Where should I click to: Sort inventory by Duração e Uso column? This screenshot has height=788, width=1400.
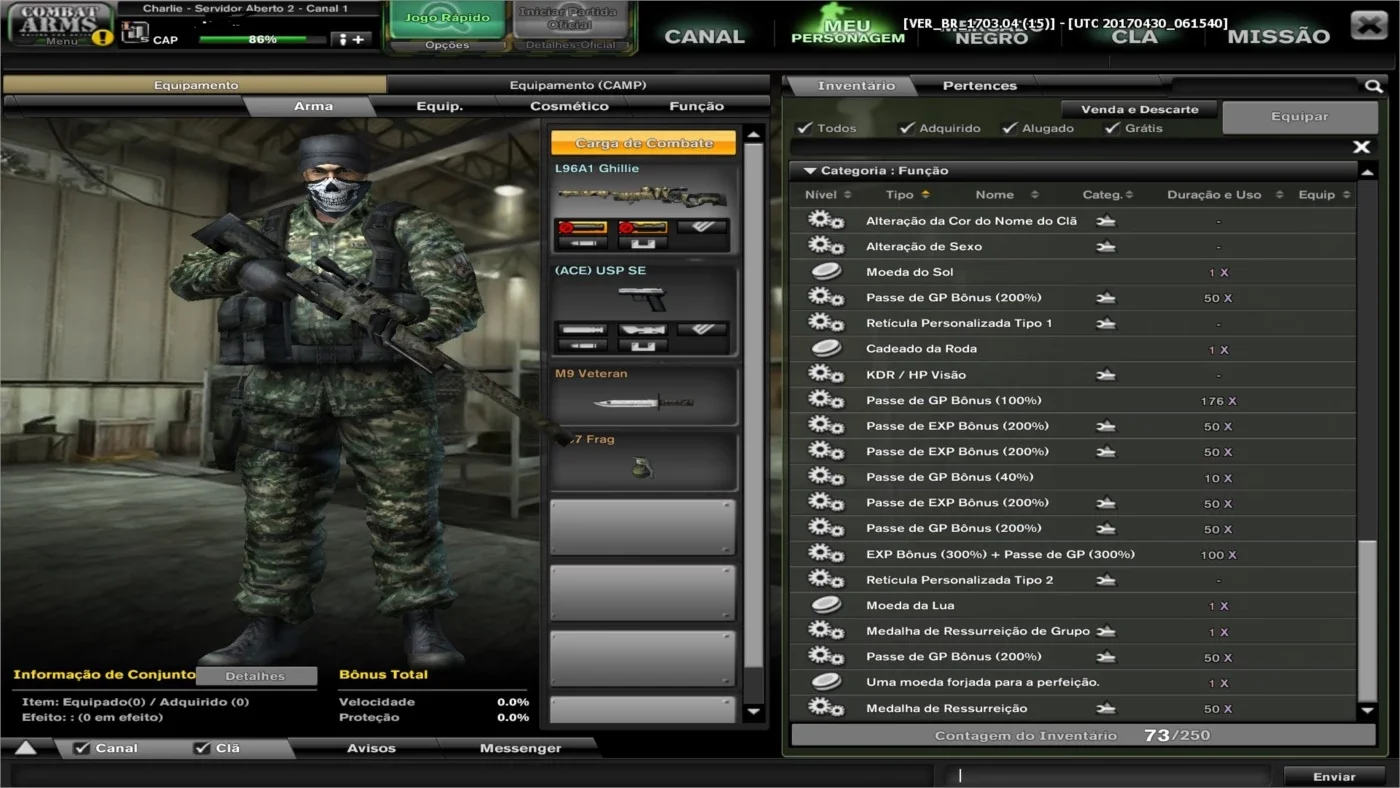pos(1224,195)
